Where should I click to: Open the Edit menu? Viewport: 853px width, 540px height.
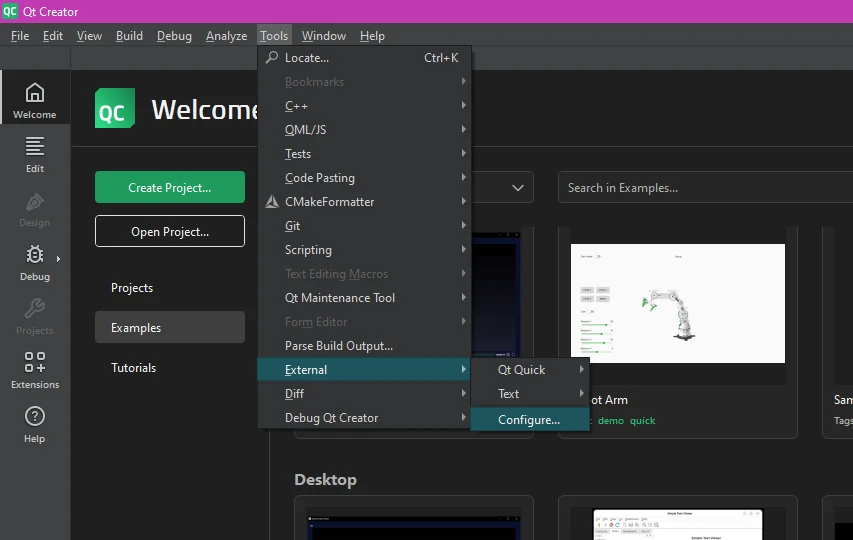(x=53, y=36)
